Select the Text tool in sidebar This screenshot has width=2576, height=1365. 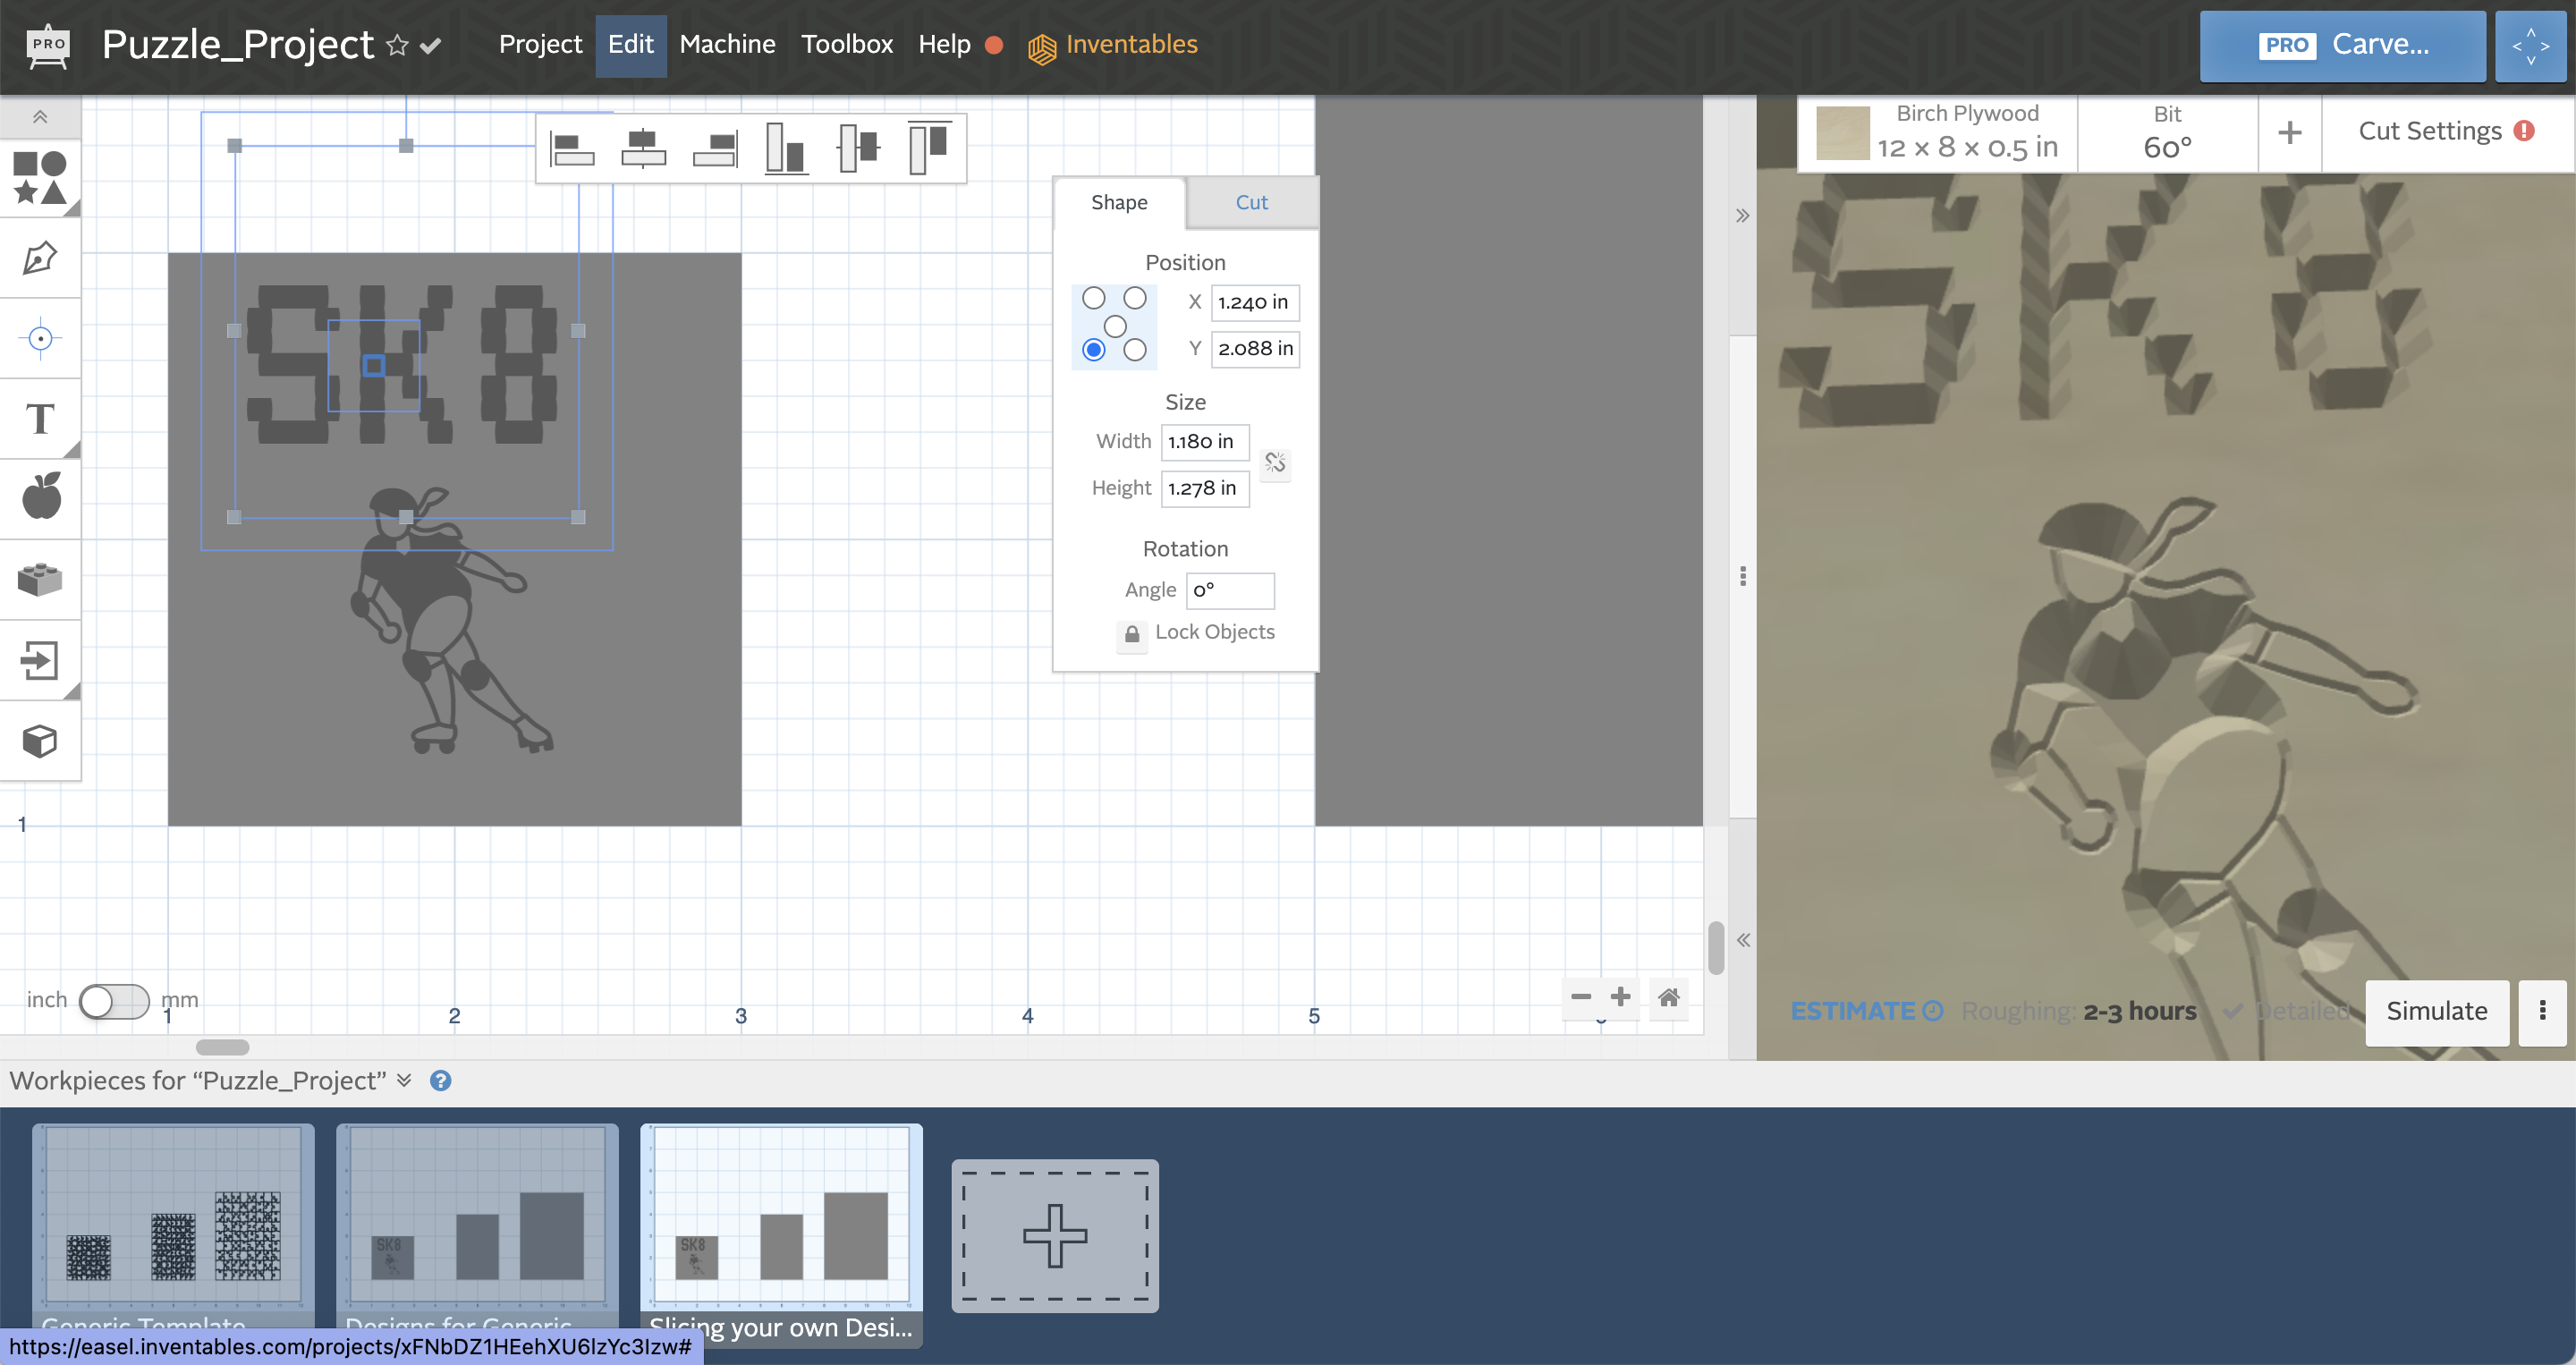click(x=41, y=418)
